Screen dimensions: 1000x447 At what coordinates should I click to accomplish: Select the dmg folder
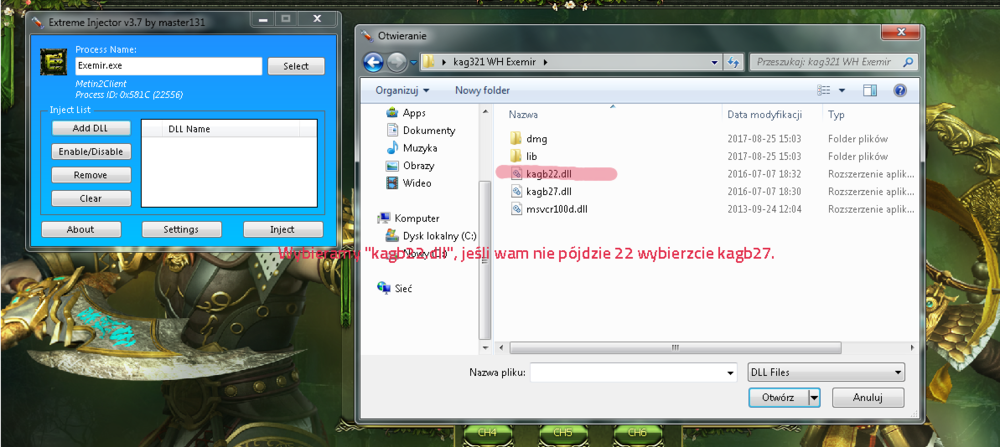(529, 138)
